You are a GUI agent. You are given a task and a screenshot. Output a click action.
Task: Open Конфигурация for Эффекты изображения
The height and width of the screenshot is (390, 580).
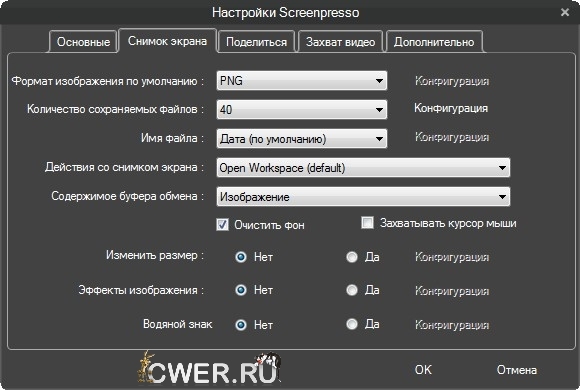[452, 291]
